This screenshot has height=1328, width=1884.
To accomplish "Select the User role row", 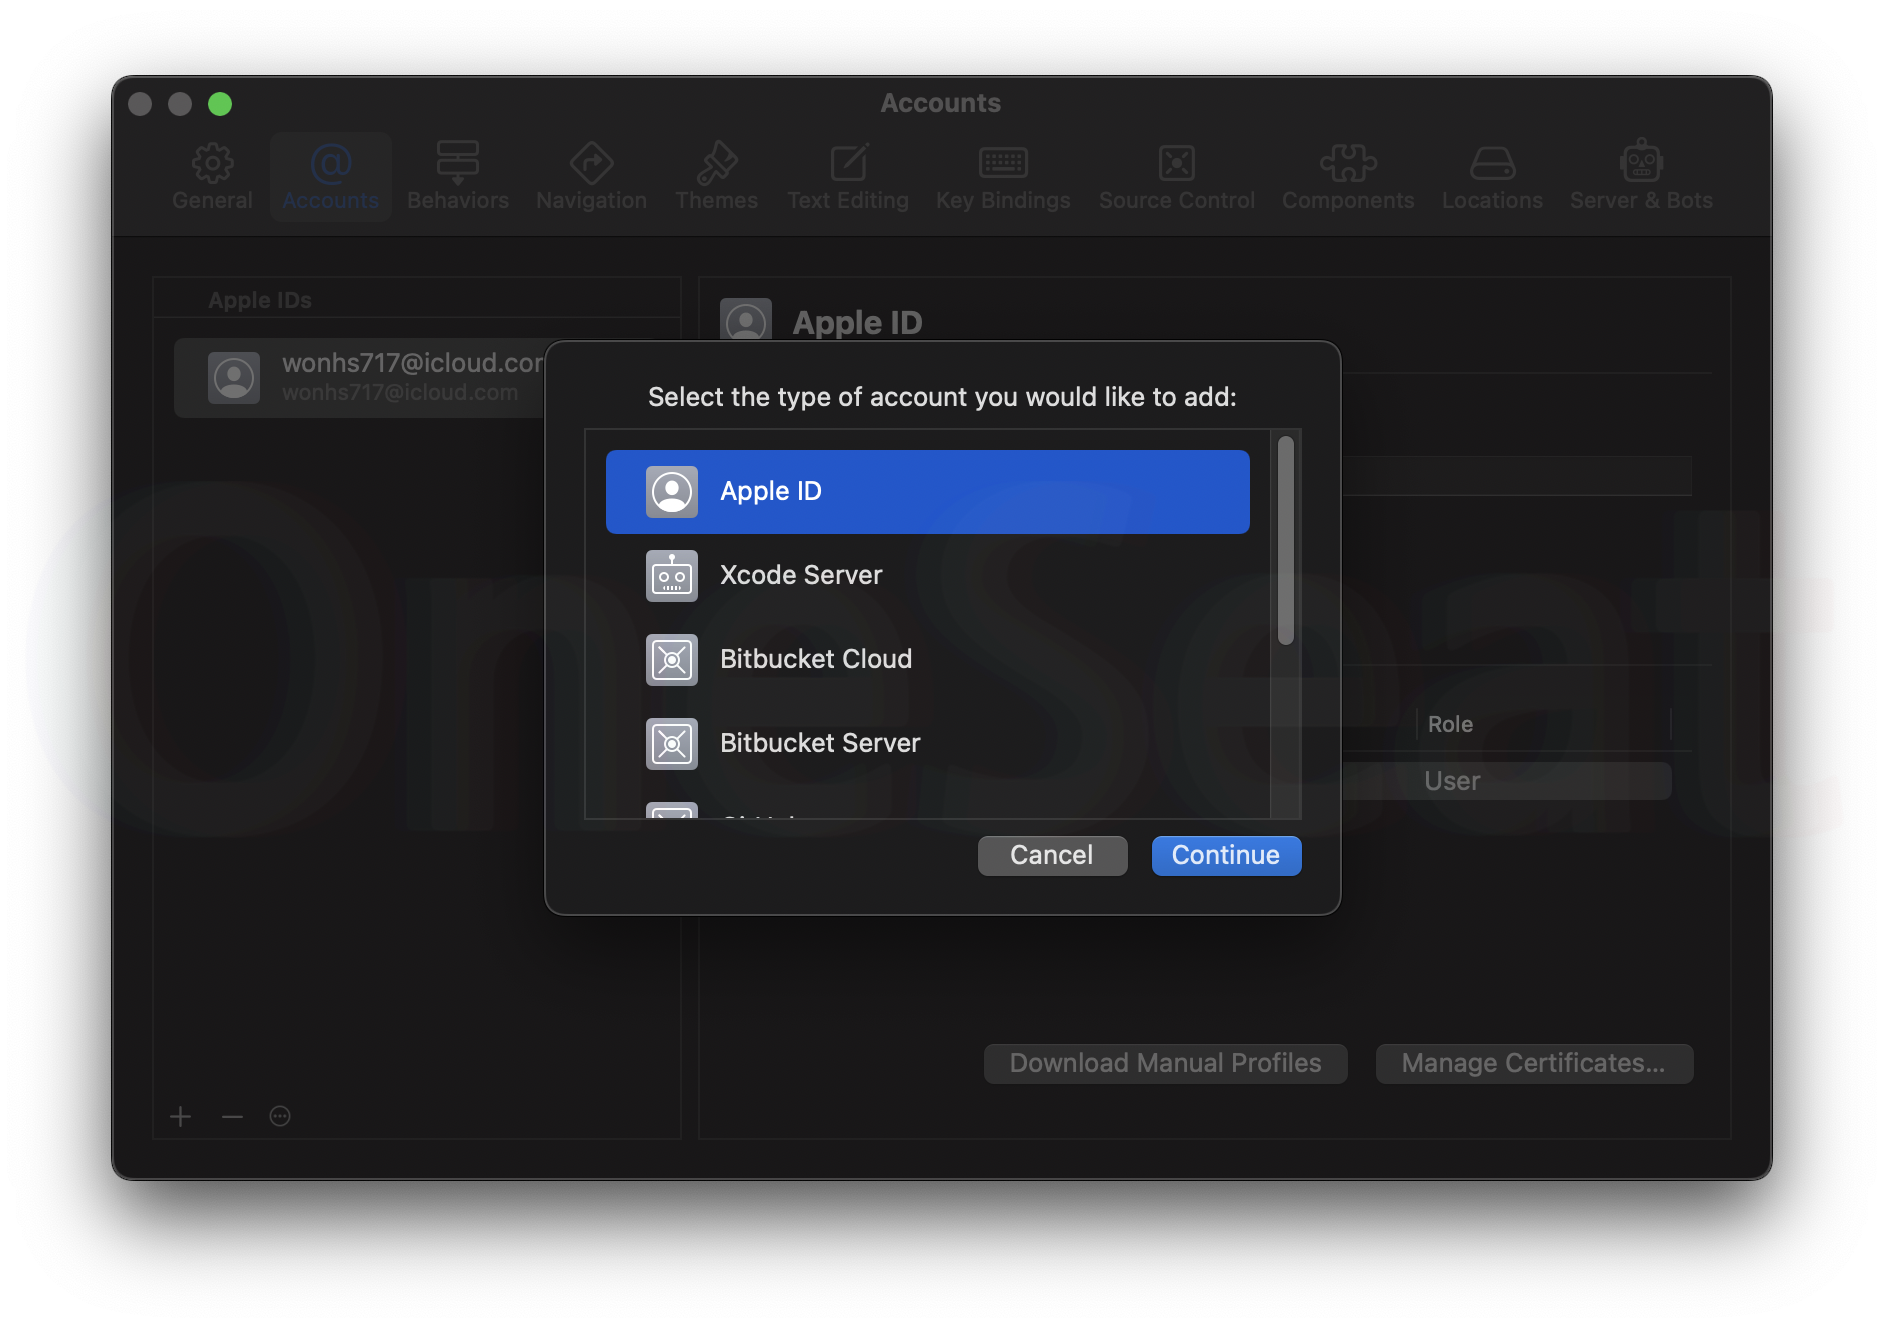I will (1505, 781).
